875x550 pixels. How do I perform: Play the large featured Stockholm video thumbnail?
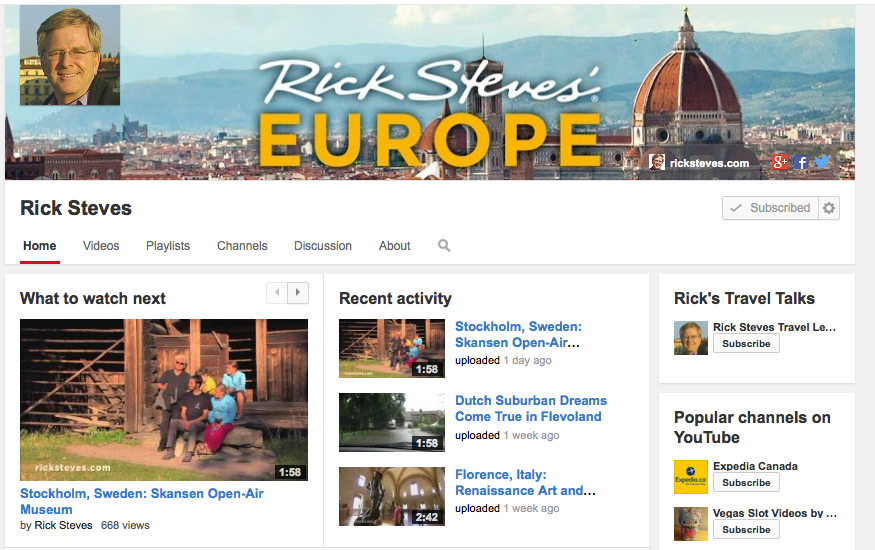(x=164, y=400)
